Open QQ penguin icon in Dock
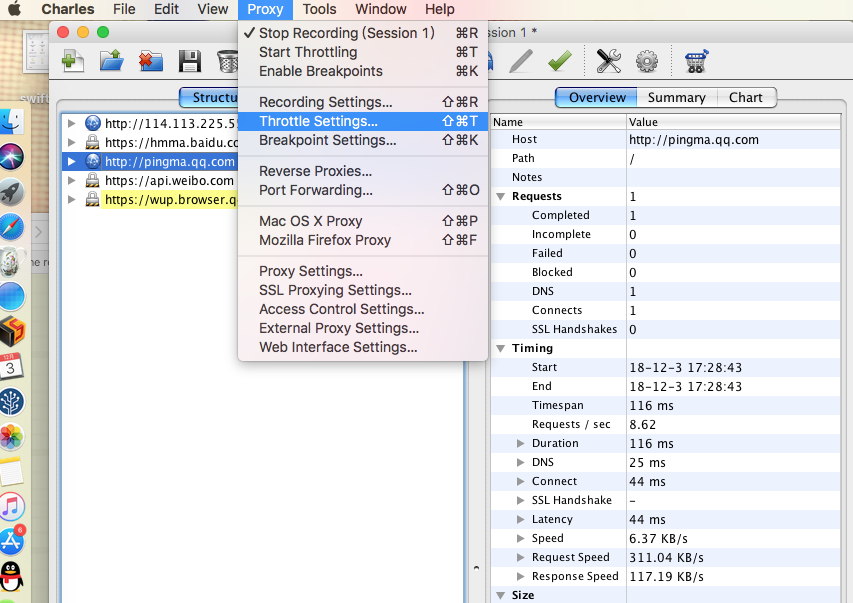853x603 pixels. pos(11,576)
